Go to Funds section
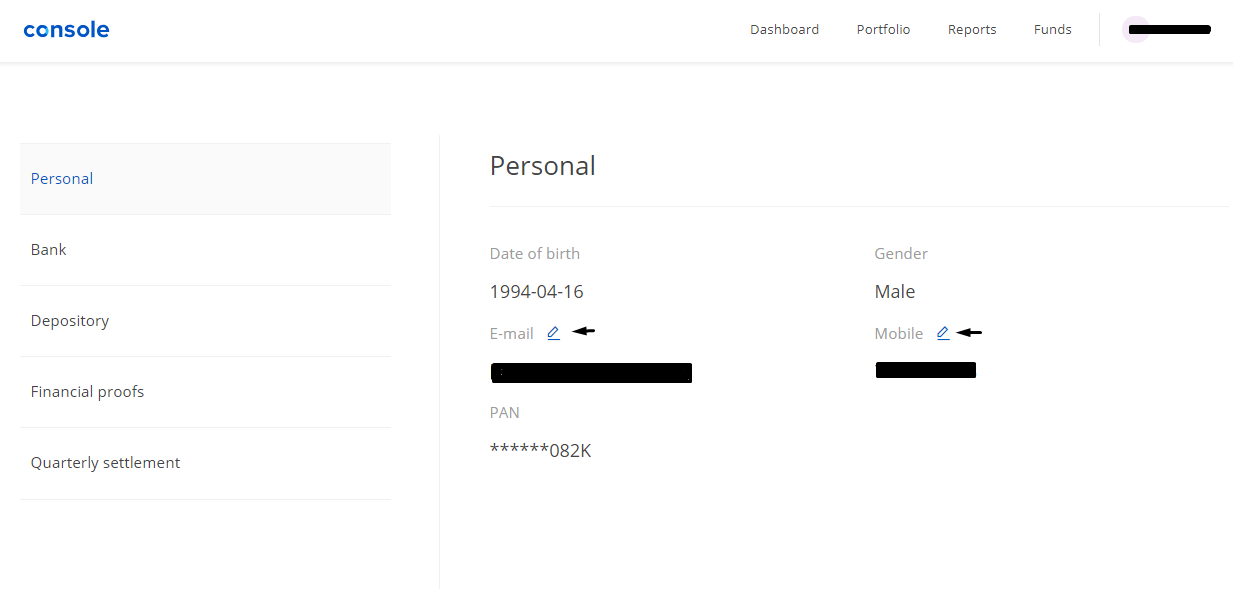 1052,30
